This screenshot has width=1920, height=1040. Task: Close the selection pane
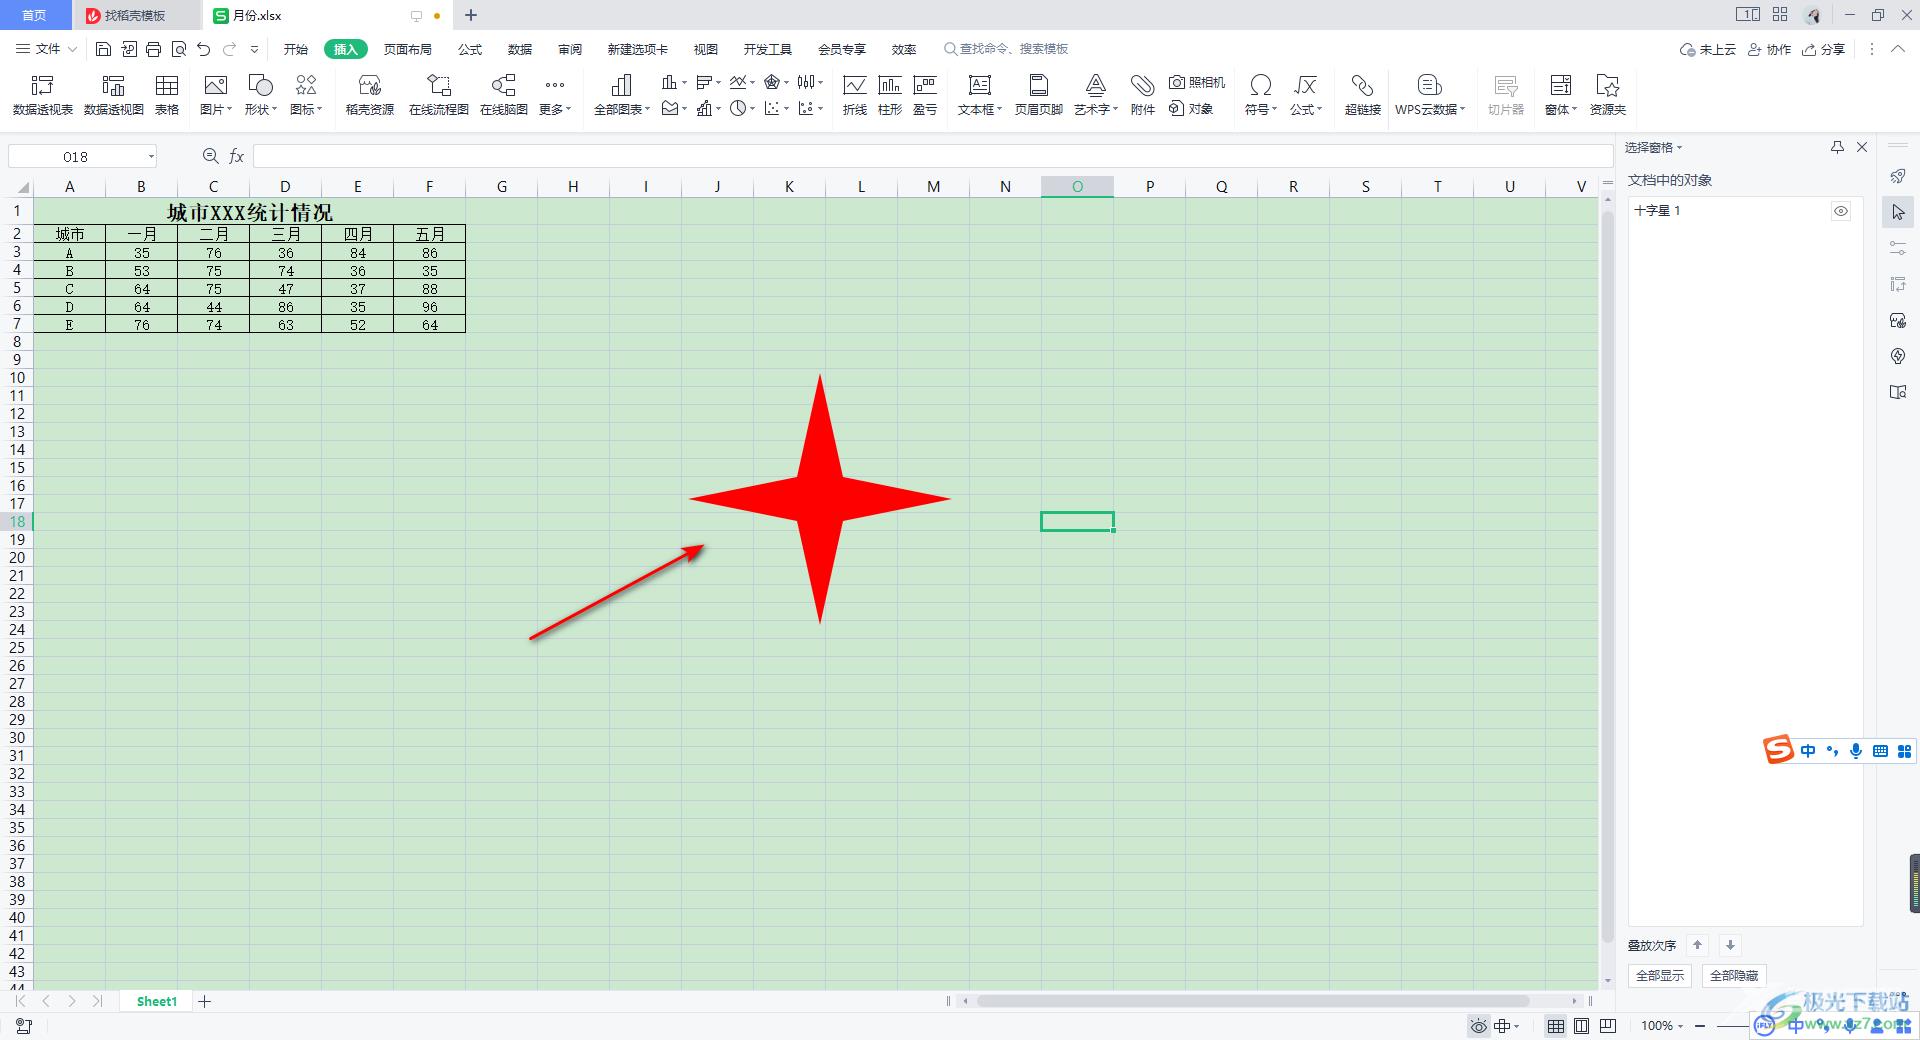1862,147
